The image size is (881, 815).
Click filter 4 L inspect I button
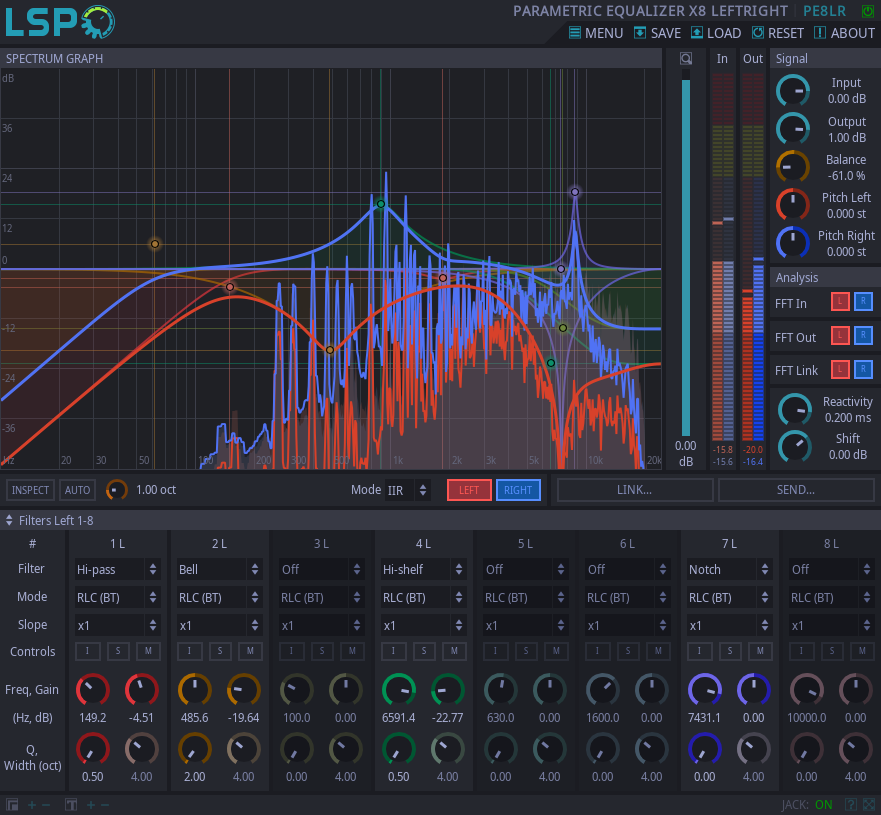tap(393, 651)
